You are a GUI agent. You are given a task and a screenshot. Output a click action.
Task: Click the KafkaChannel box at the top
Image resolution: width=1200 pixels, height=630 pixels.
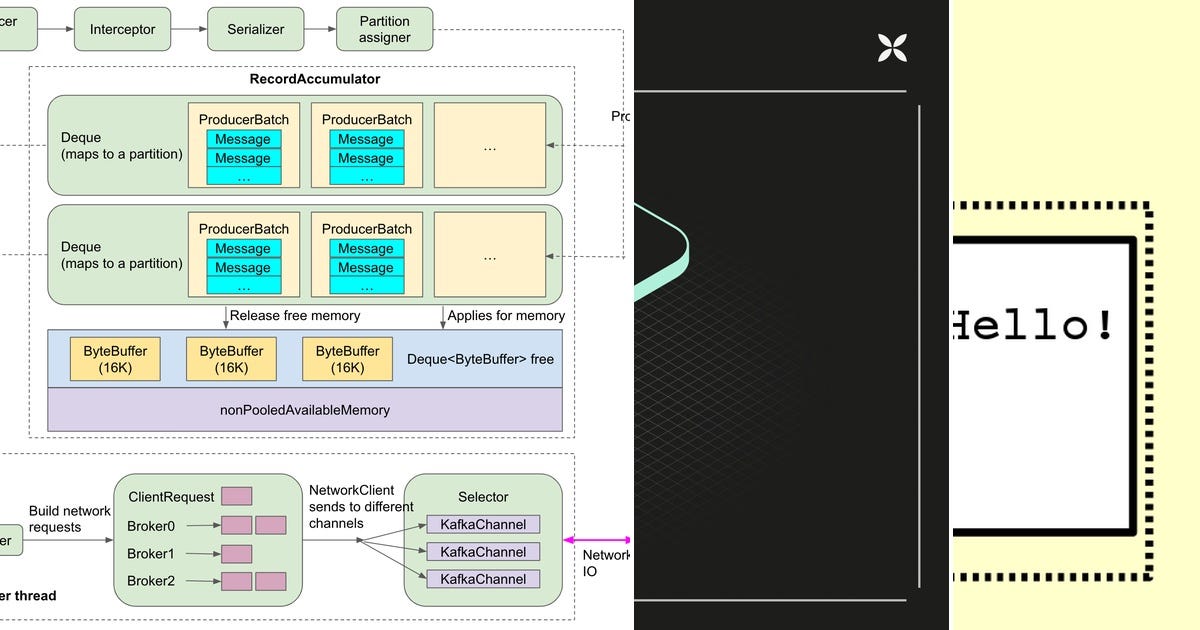pos(483,524)
